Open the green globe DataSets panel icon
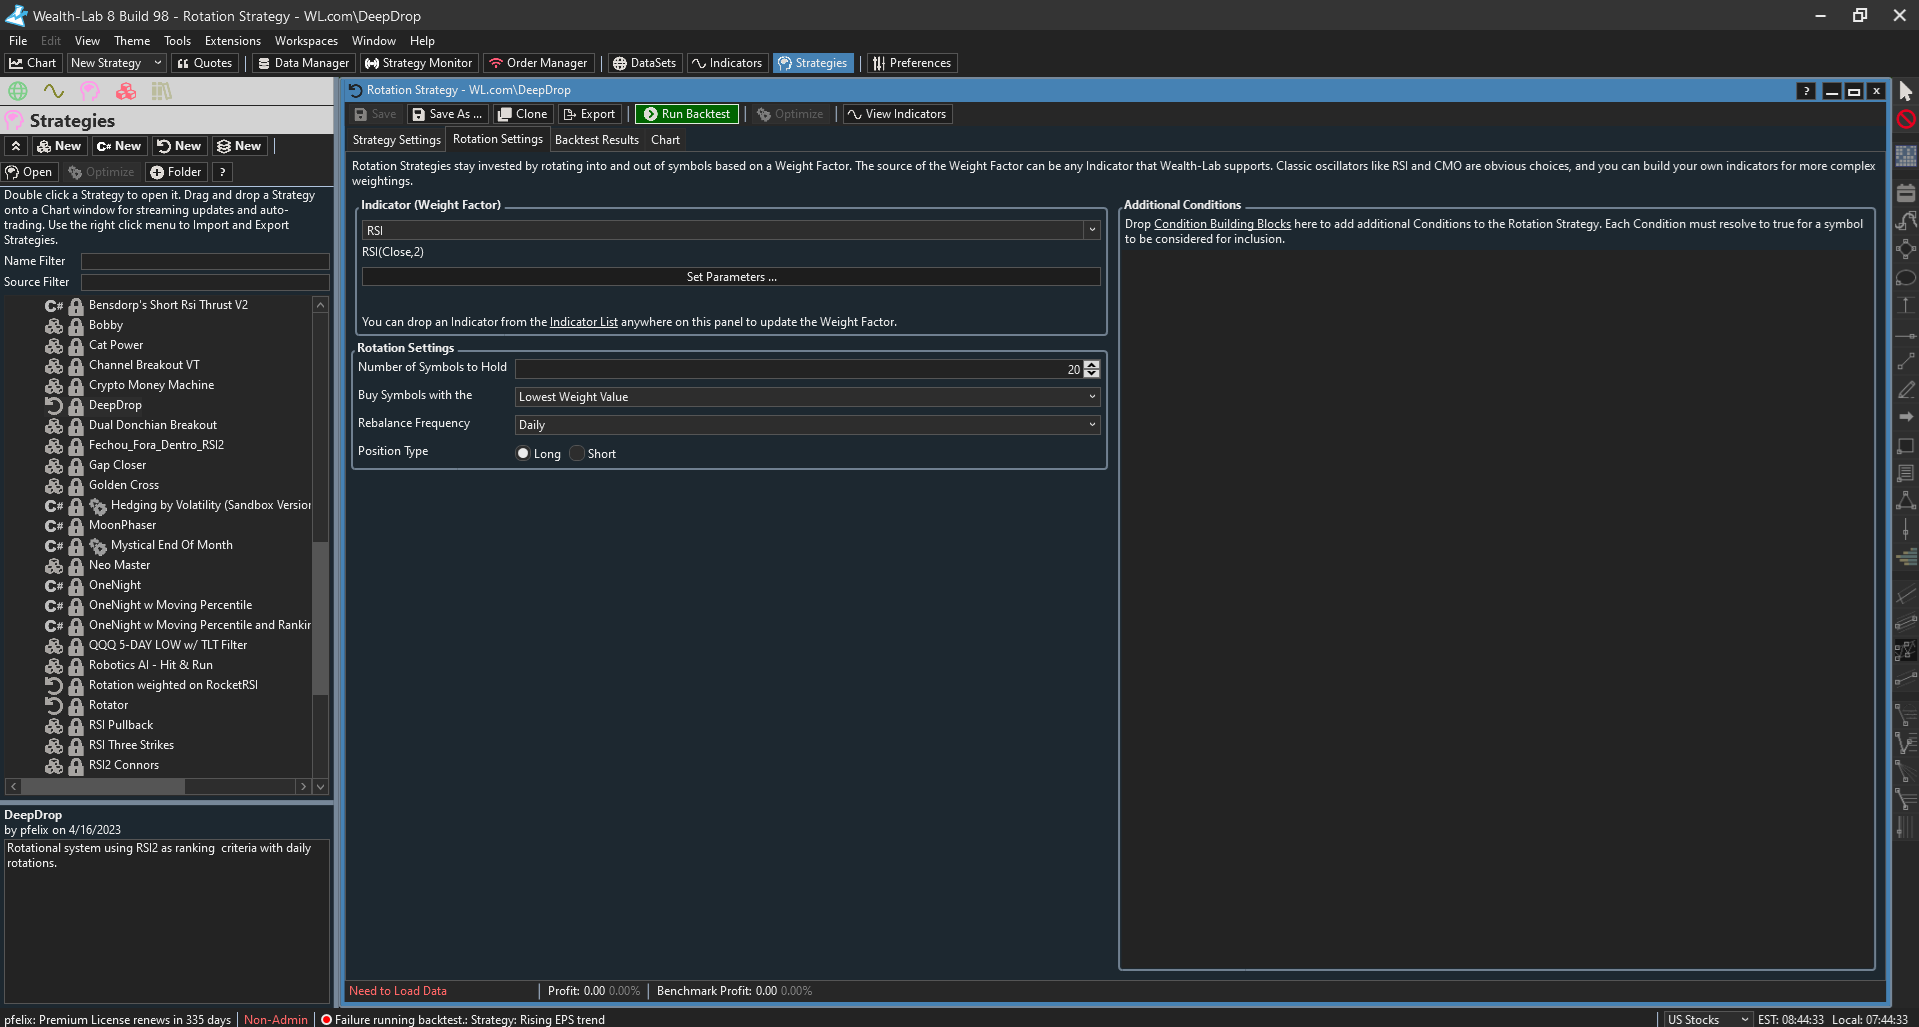 pos(18,91)
